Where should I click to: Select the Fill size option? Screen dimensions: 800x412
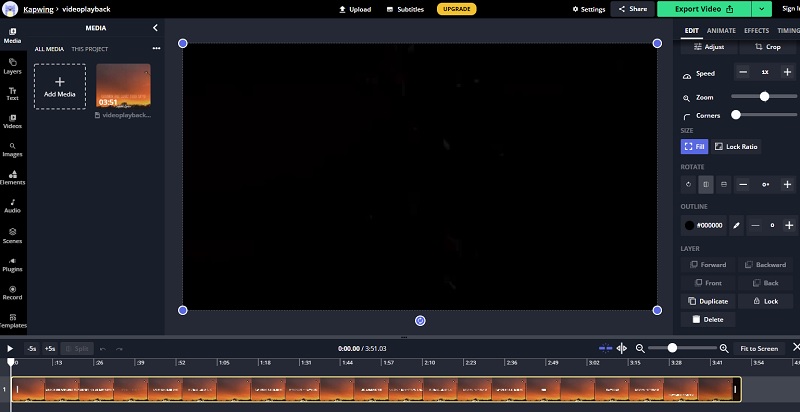tap(694, 146)
